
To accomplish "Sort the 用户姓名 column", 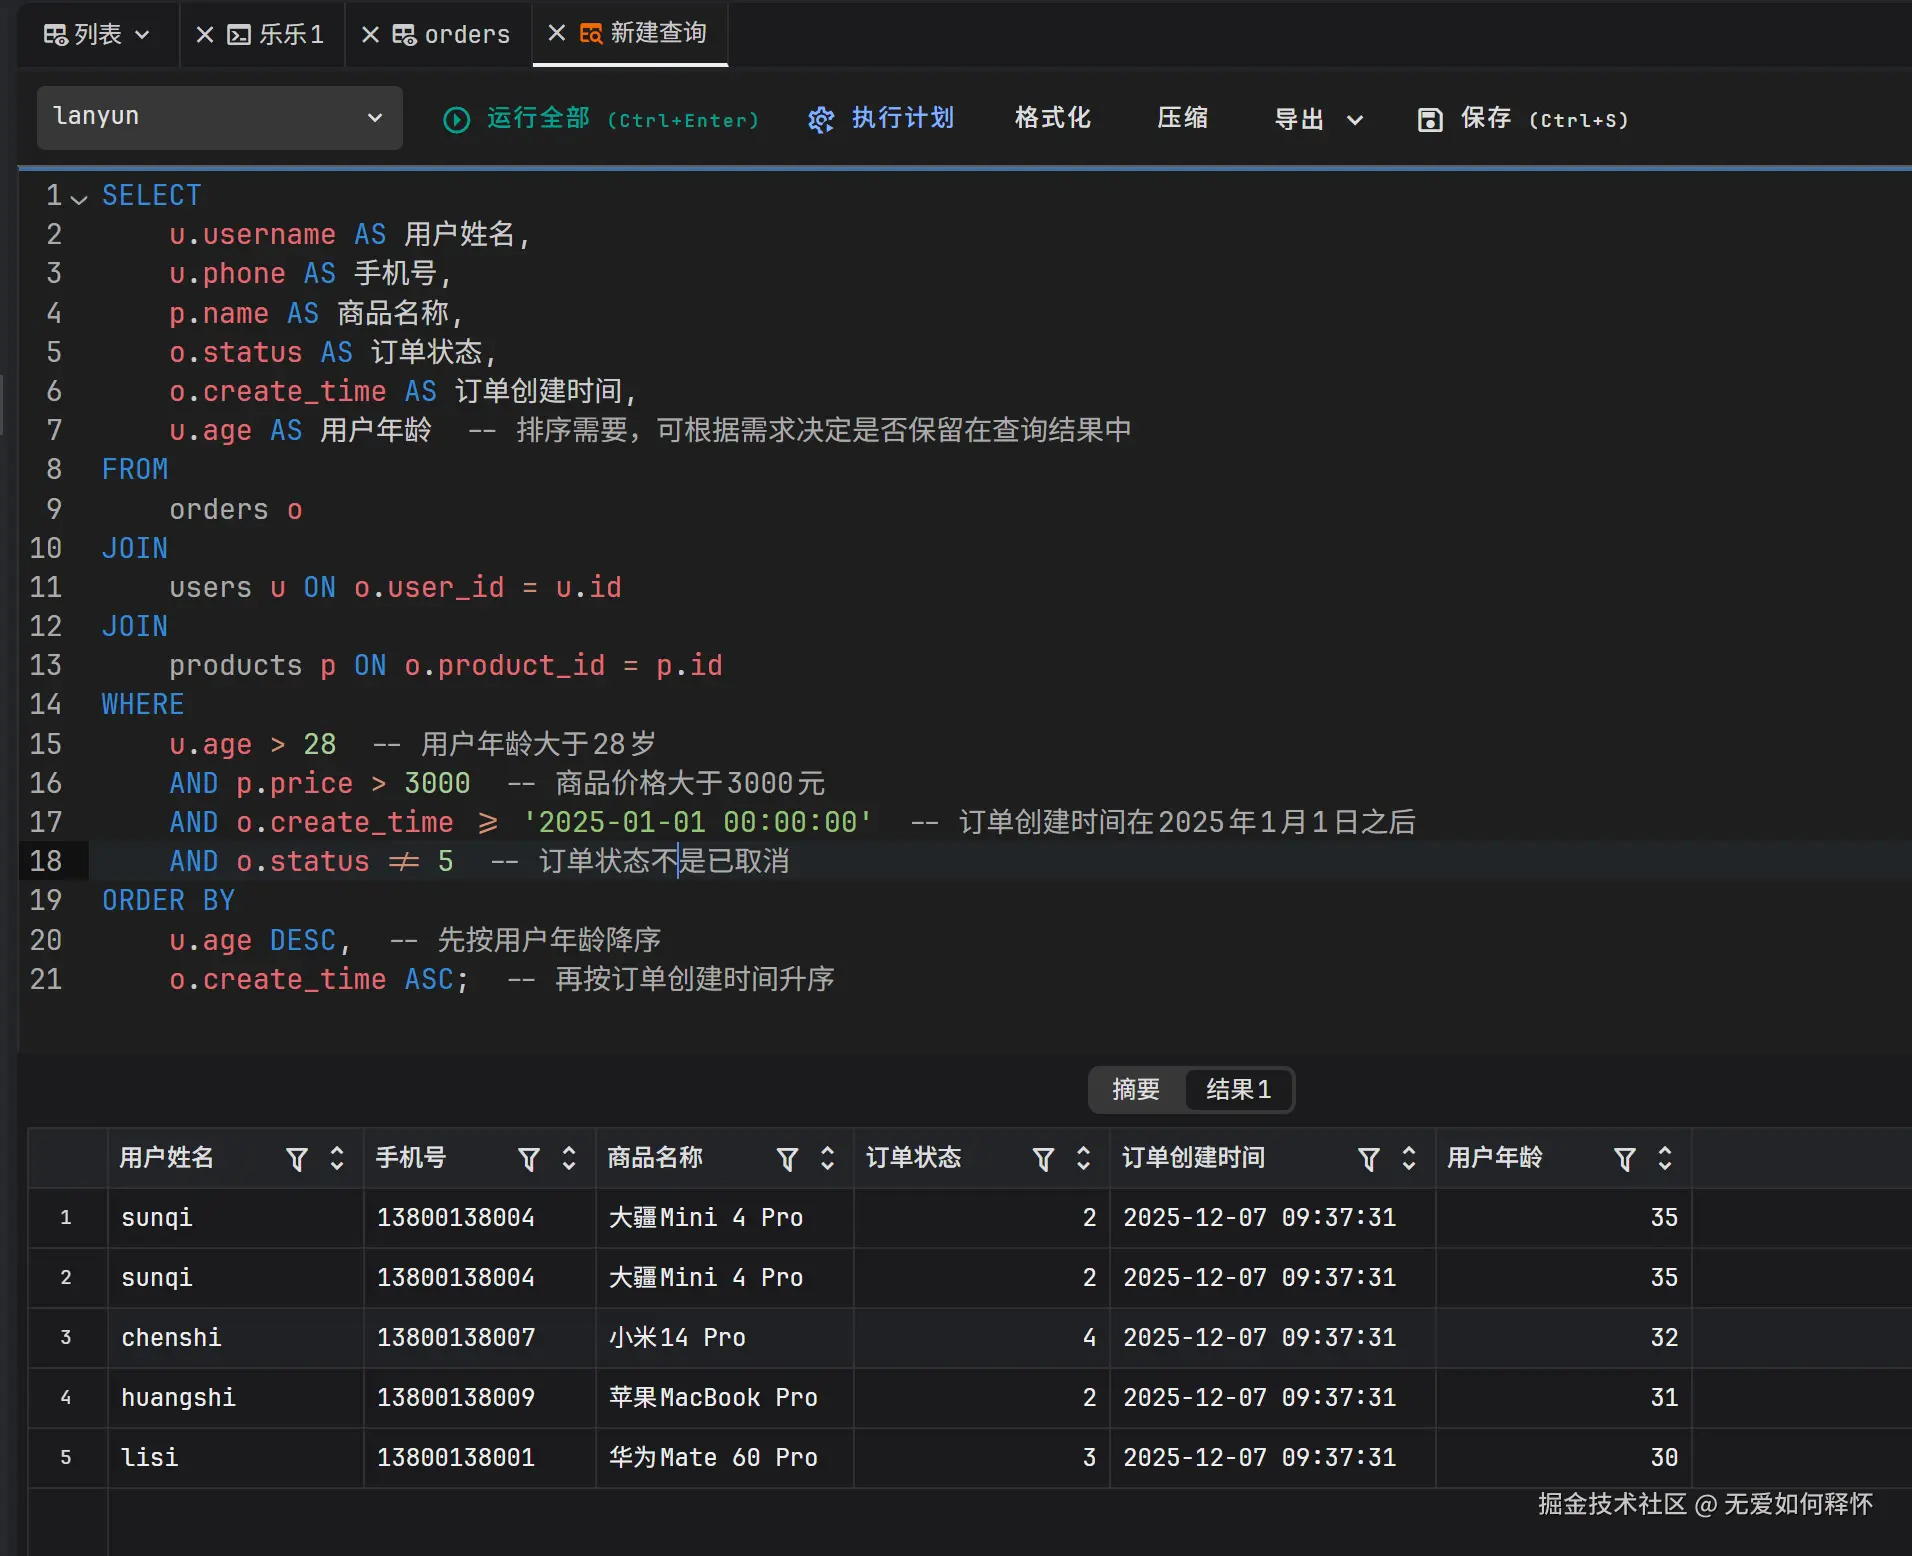I will point(337,1158).
